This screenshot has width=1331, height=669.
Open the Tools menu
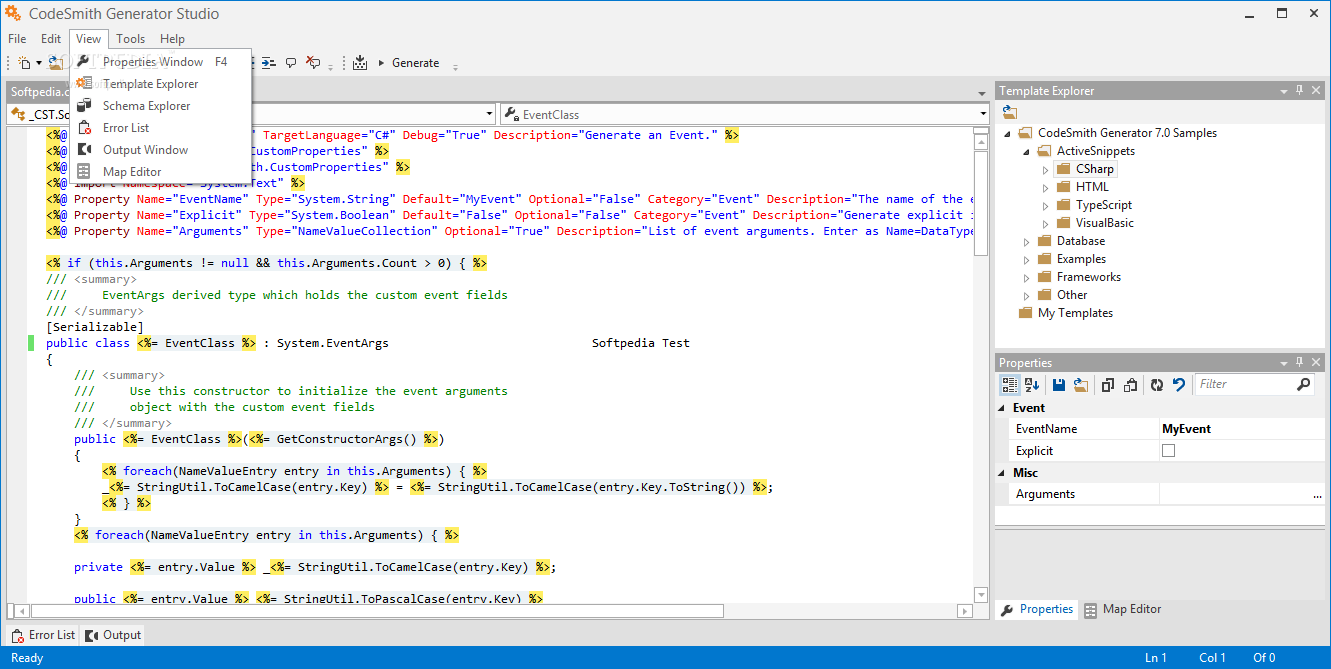[x=130, y=39]
